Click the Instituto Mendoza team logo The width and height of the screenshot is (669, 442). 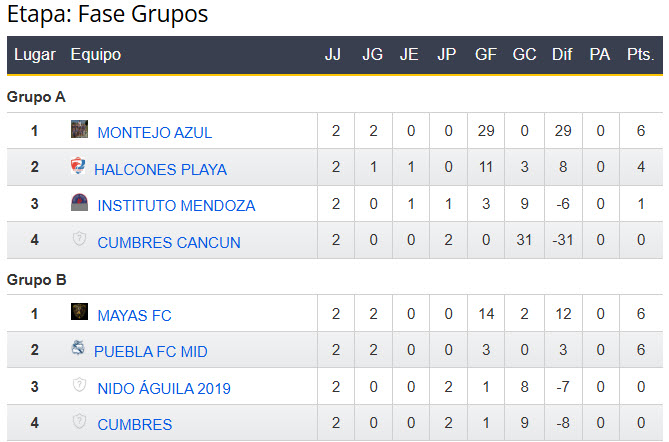click(79, 204)
